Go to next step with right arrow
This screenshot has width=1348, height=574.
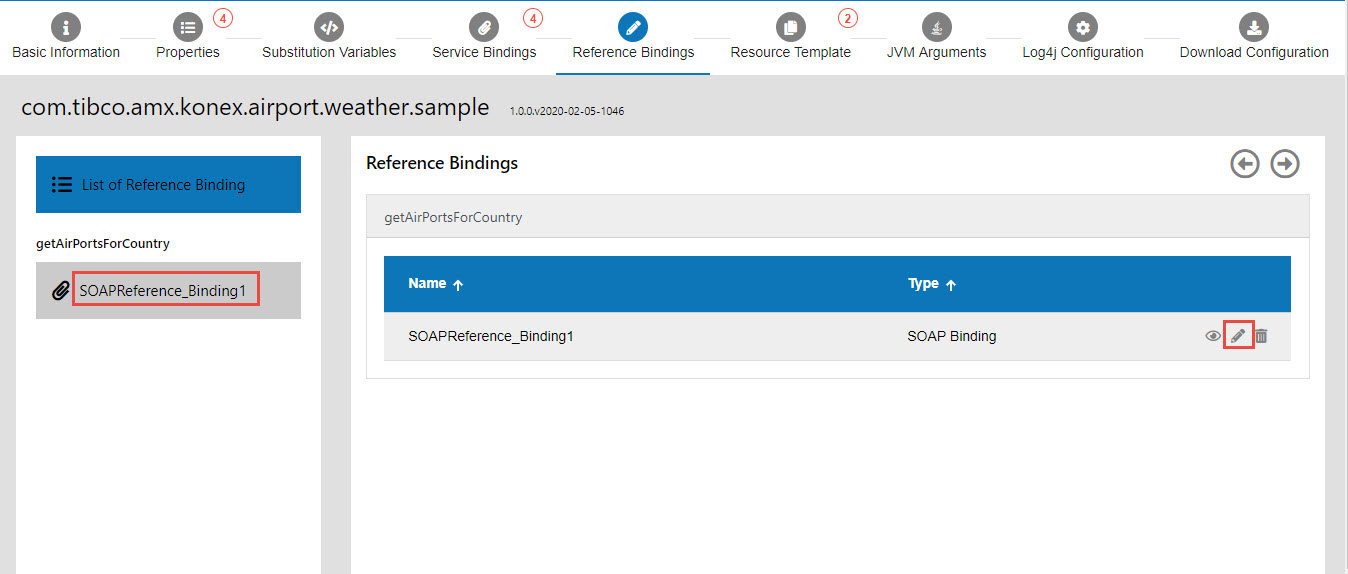pos(1285,164)
